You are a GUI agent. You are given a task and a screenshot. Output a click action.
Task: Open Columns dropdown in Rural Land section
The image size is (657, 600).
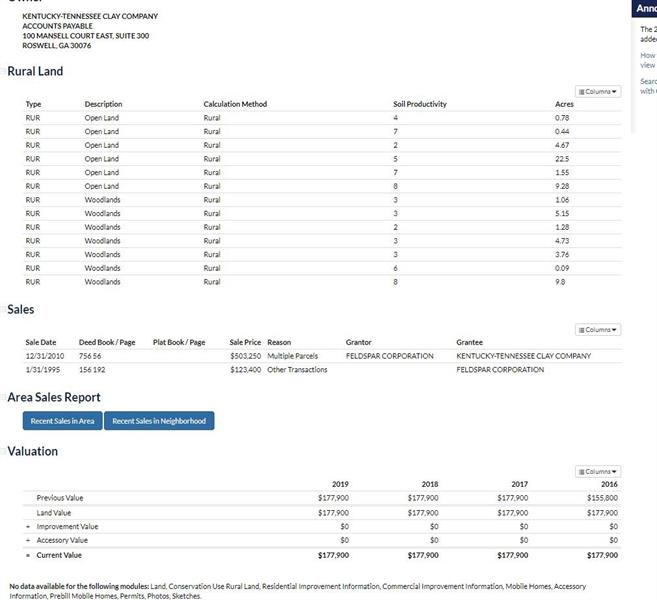(598, 91)
